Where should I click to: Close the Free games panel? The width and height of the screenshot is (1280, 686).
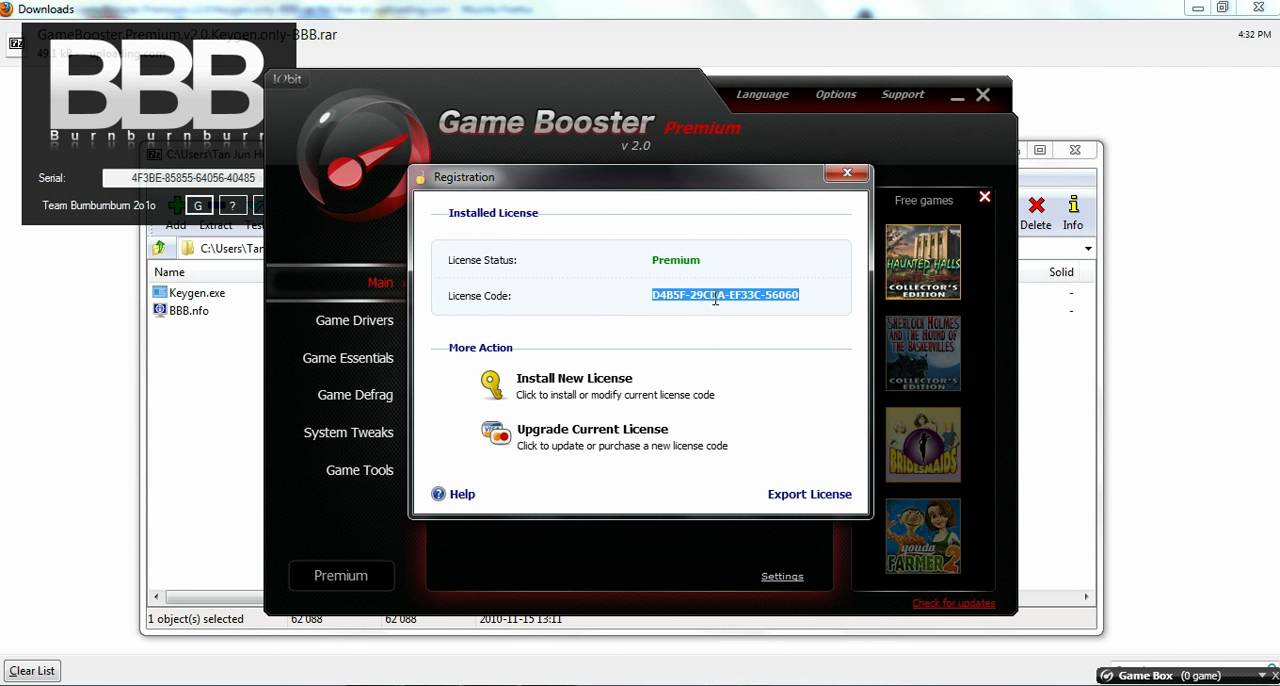click(984, 197)
